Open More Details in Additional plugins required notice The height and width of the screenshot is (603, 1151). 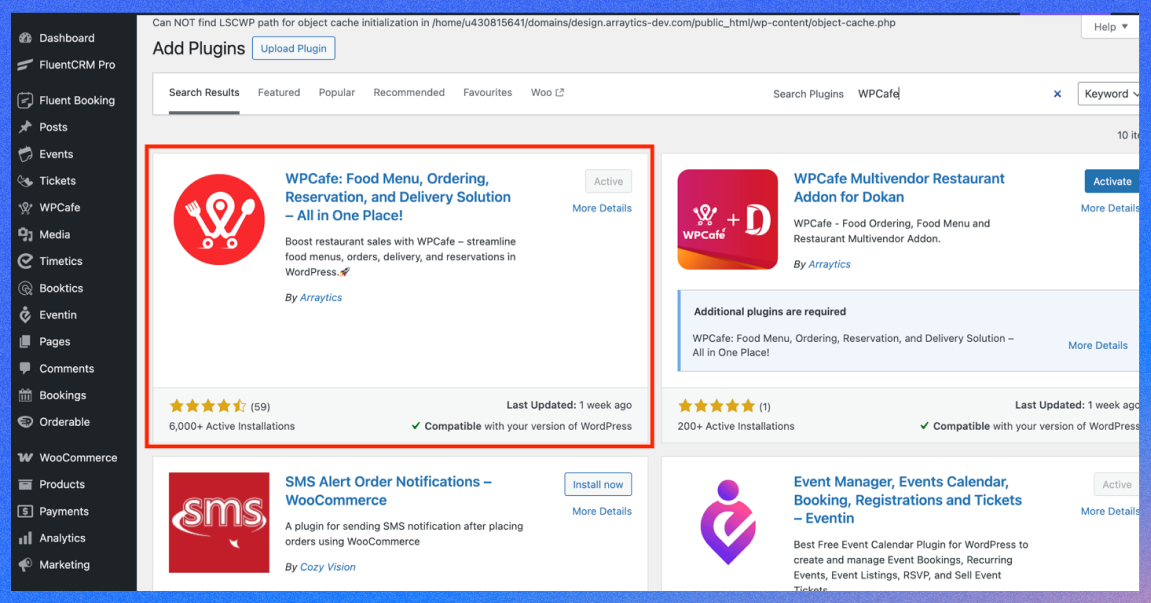(x=1097, y=345)
